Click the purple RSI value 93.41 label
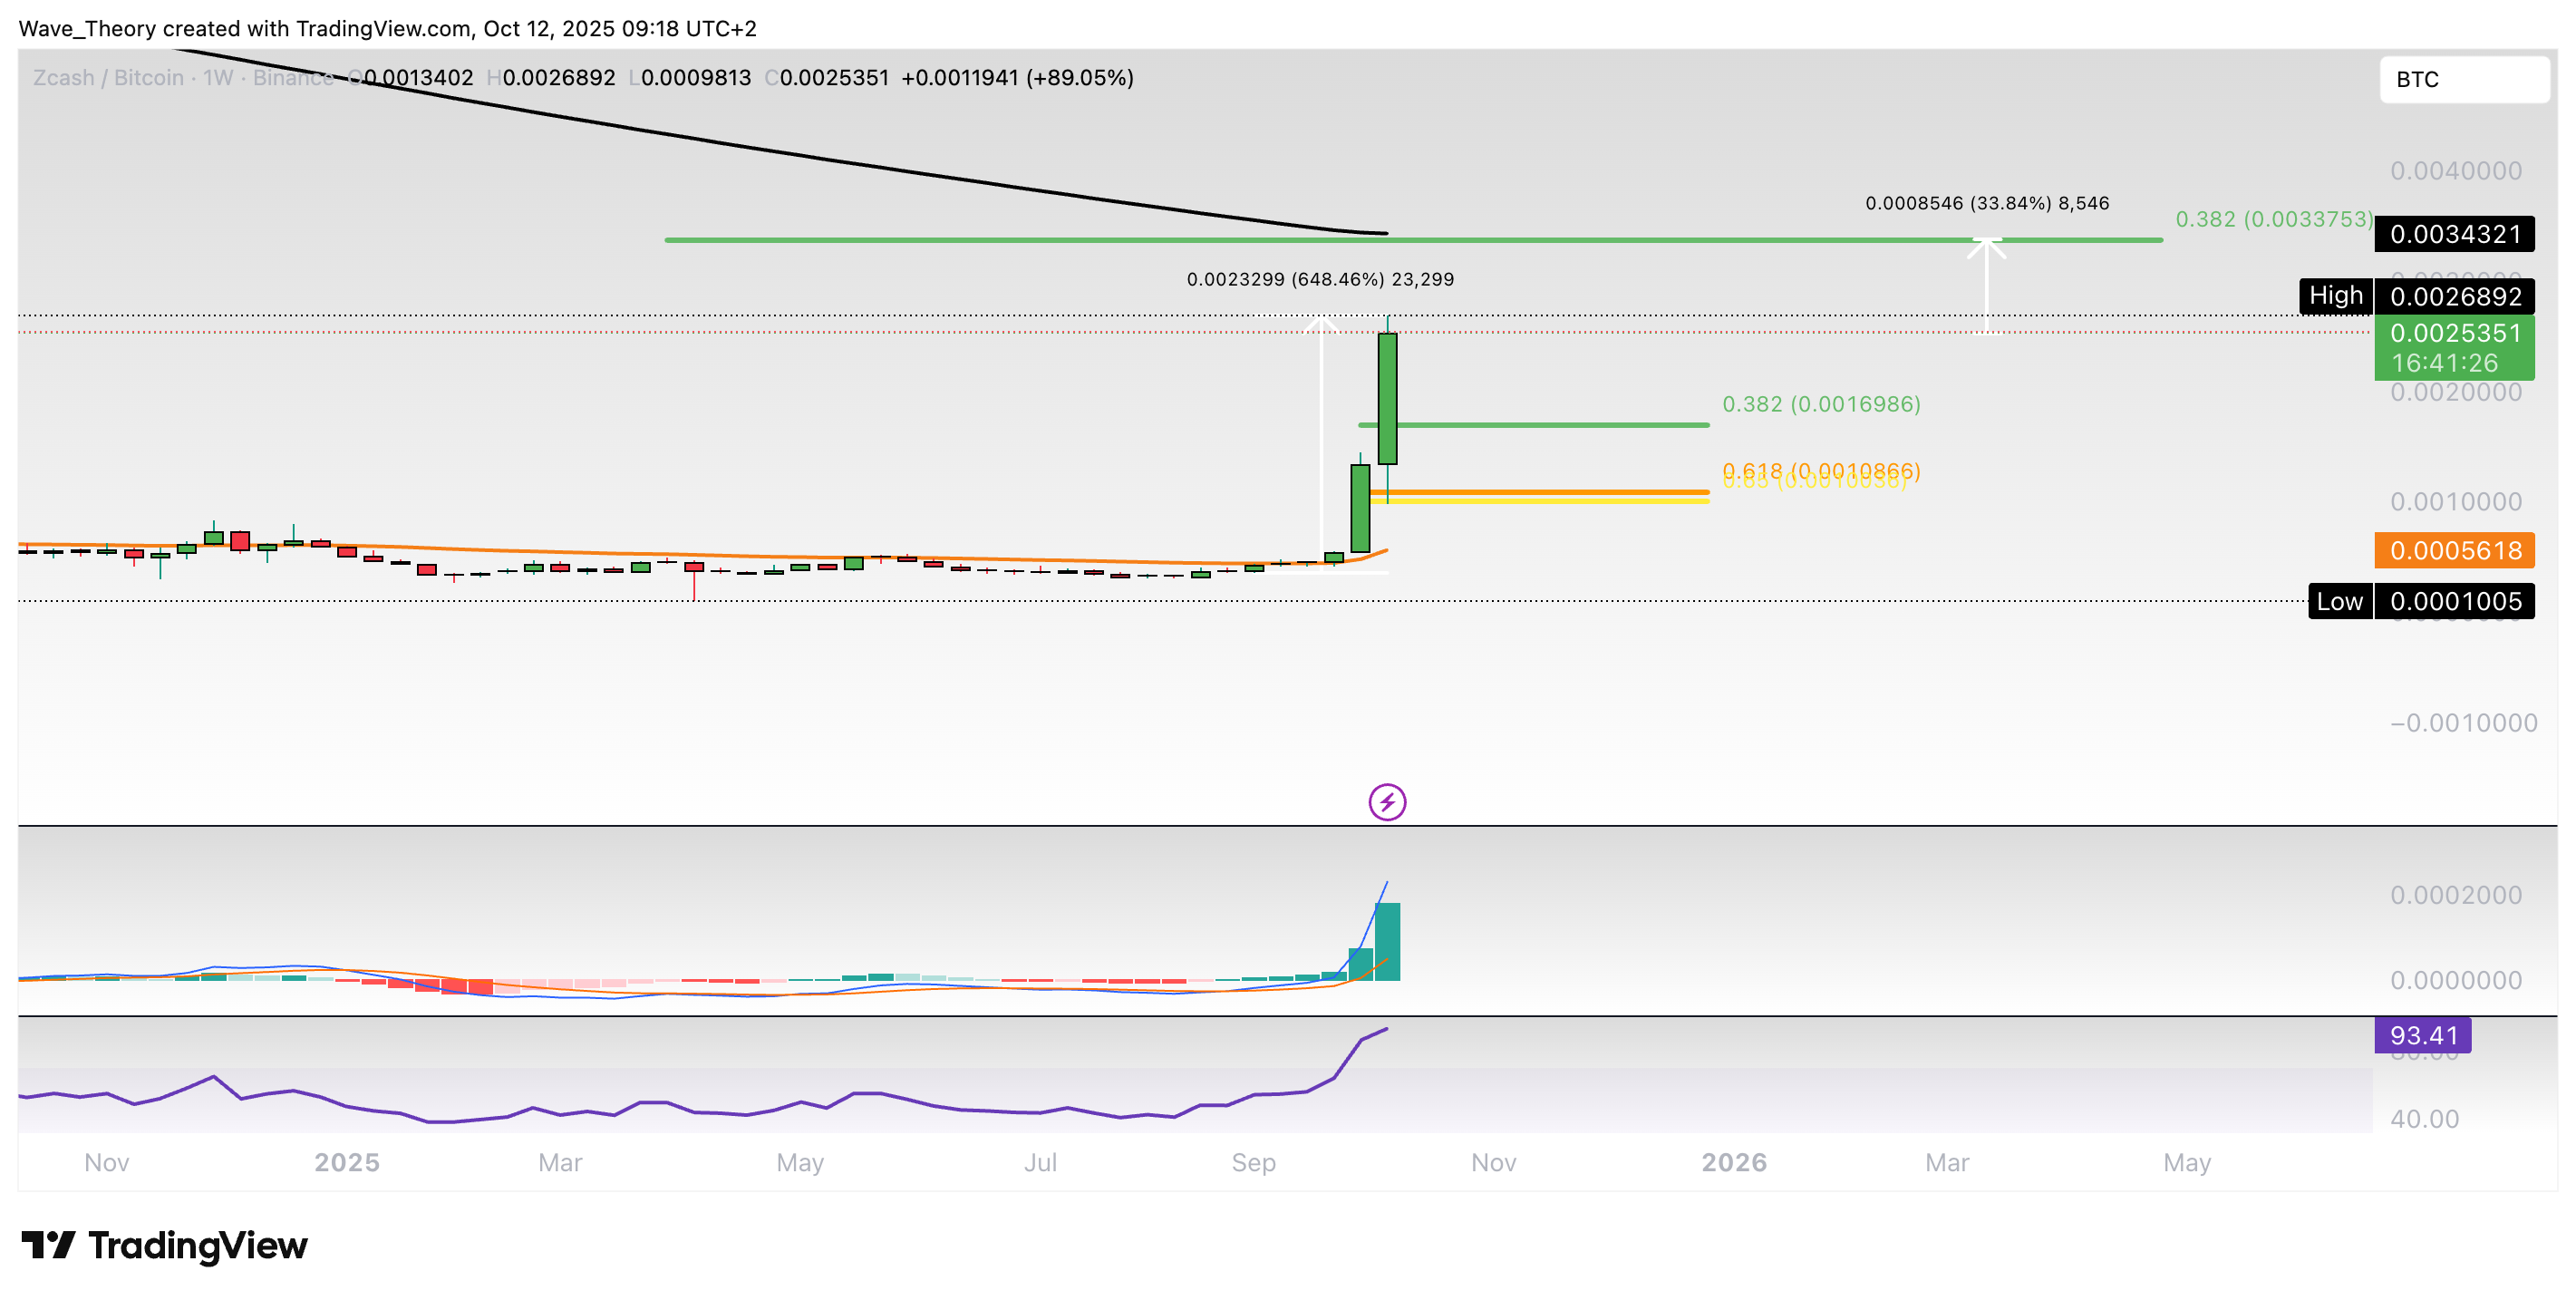 [x=2422, y=1035]
